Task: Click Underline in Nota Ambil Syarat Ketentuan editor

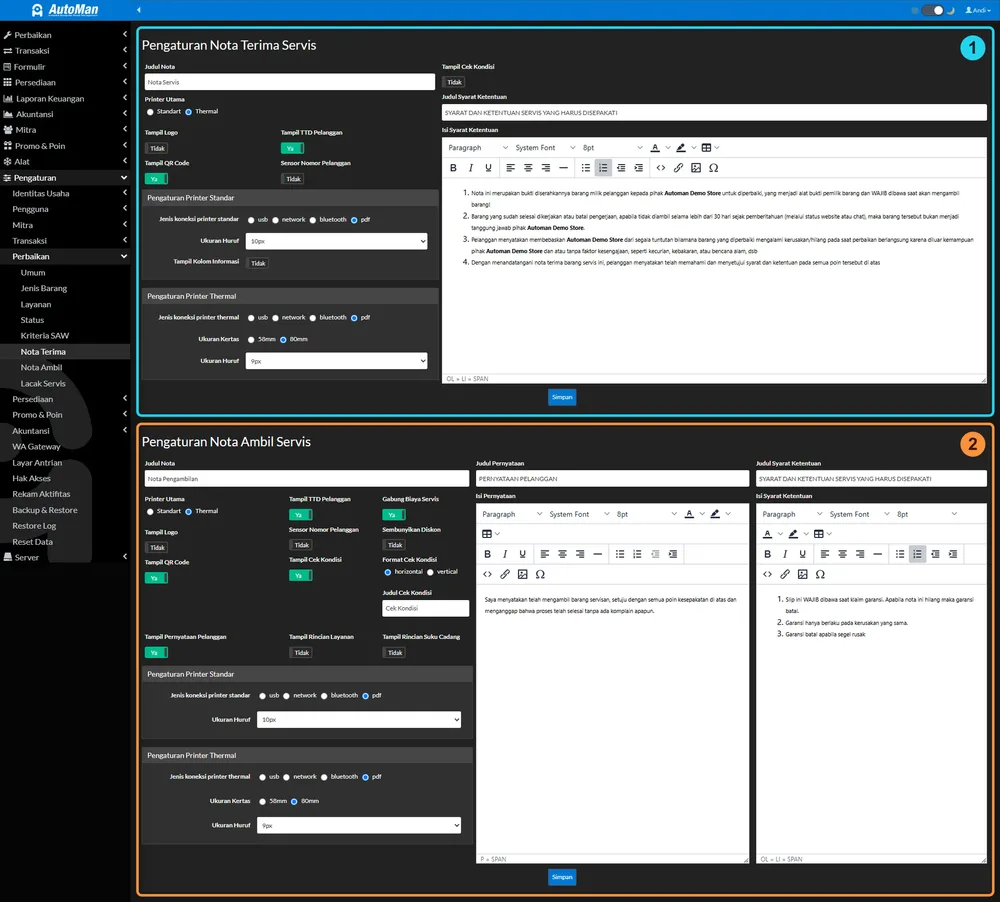Action: coord(802,554)
